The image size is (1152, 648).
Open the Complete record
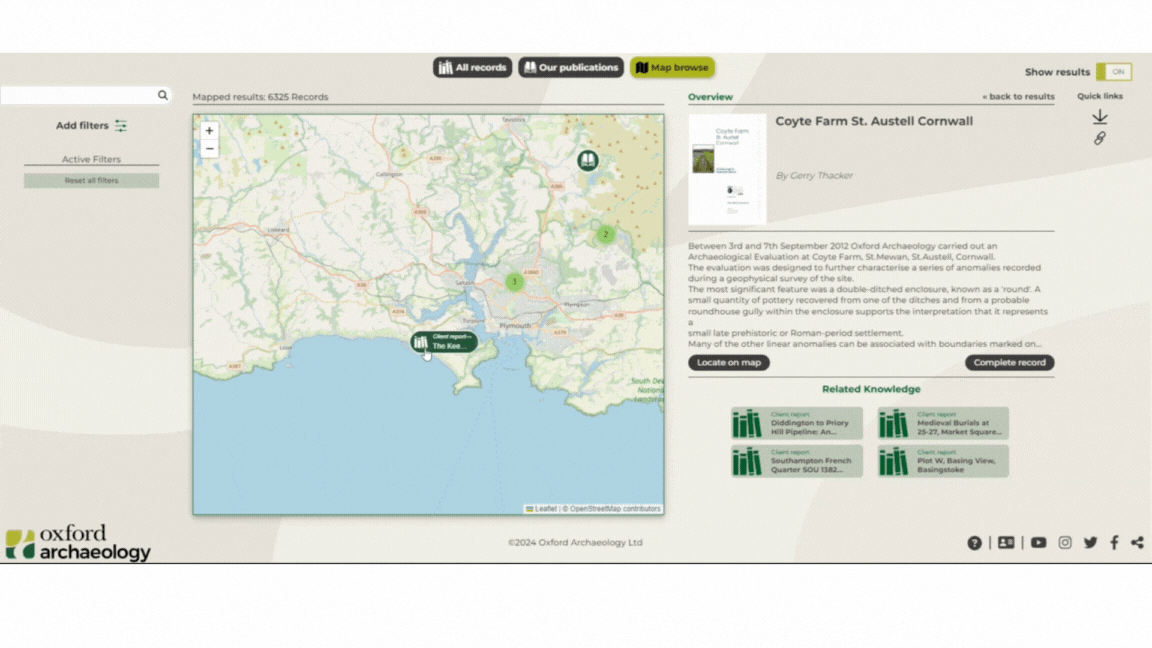pos(1009,362)
